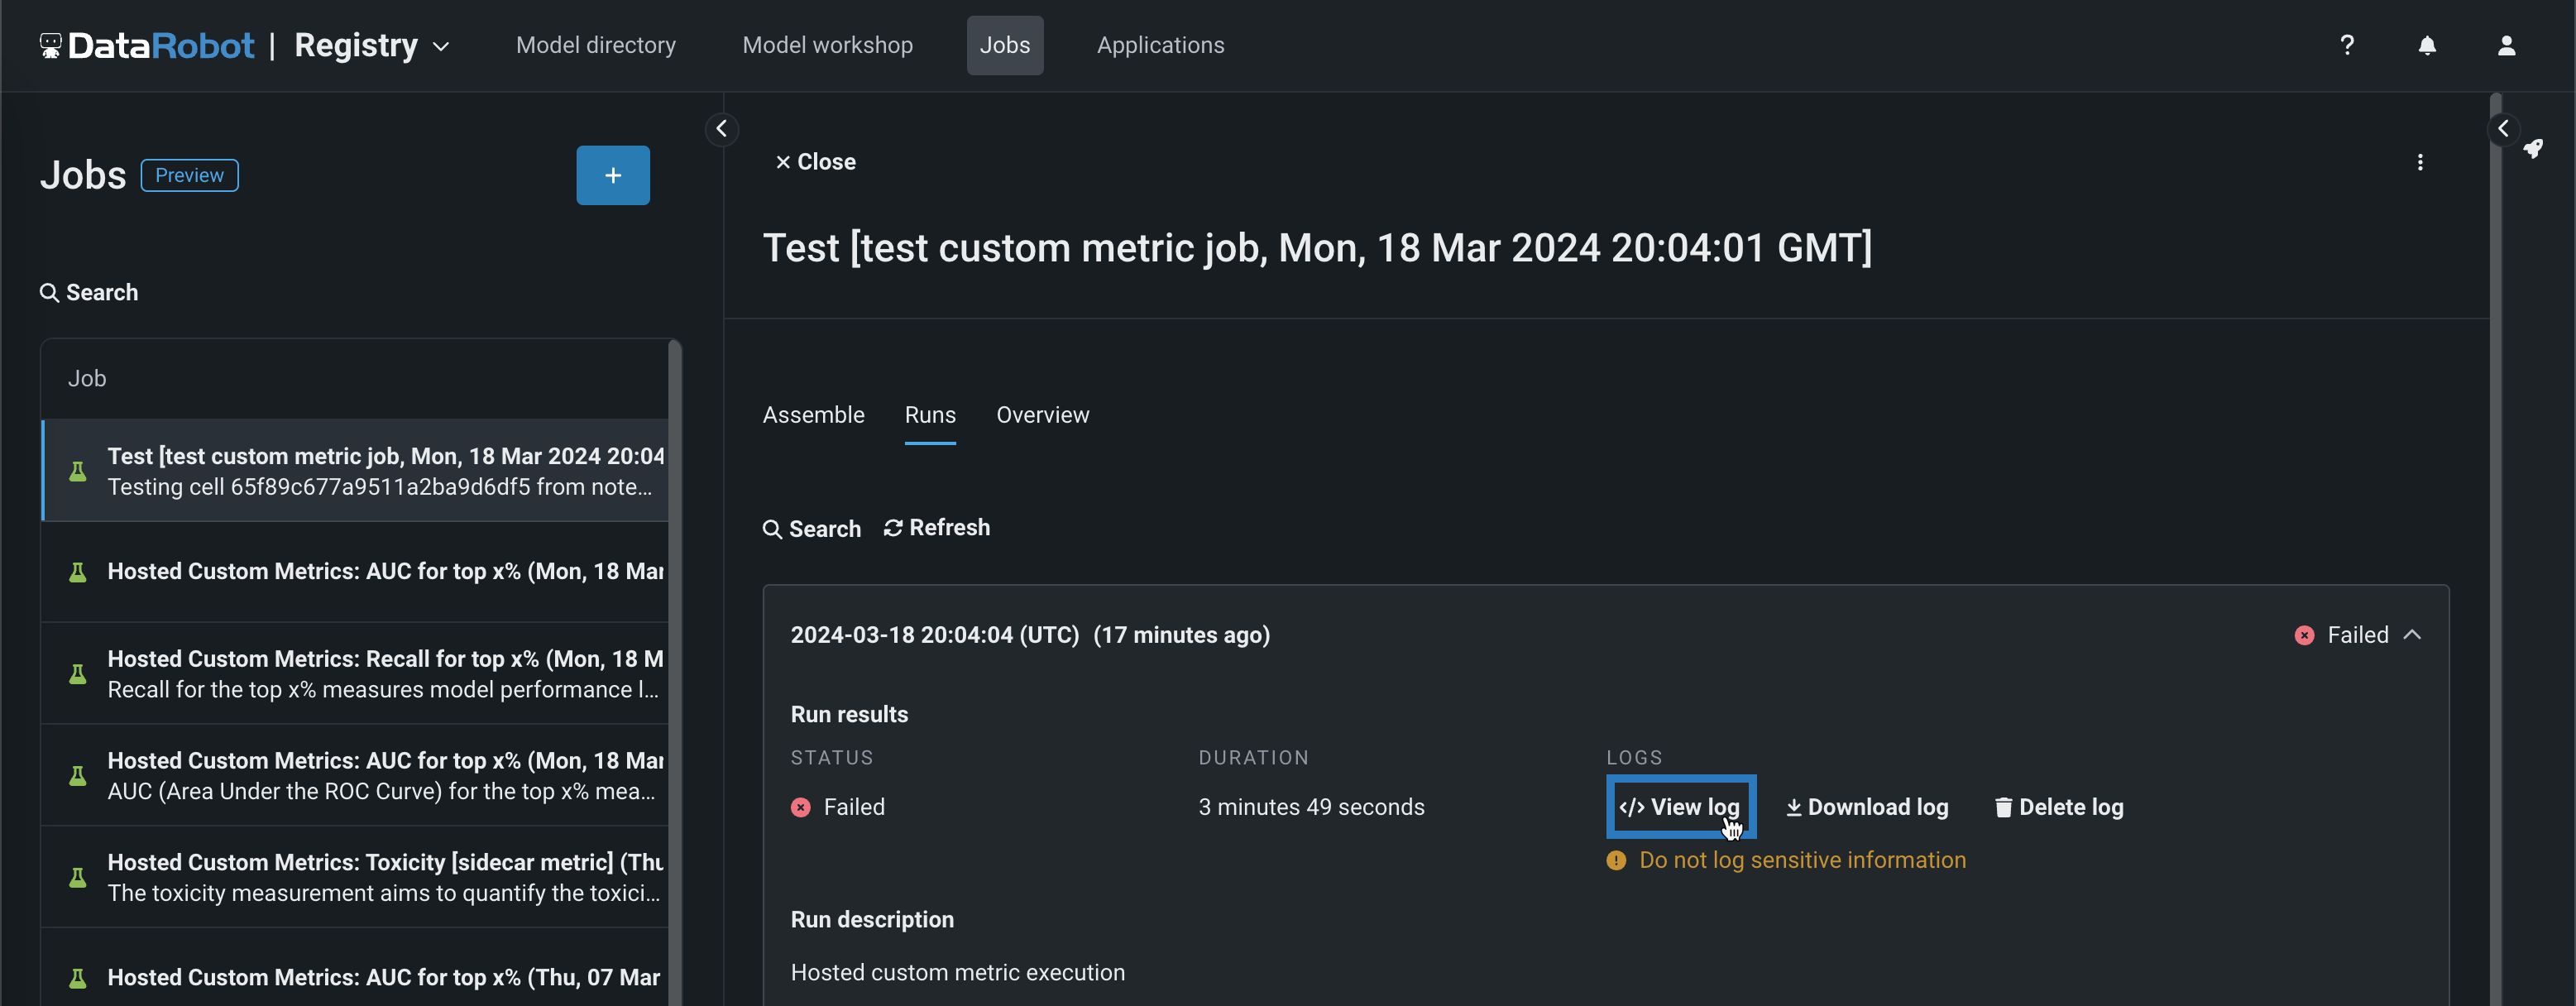This screenshot has width=2576, height=1006.
Task: Open Model workshop in top navigation
Action: pos(827,45)
